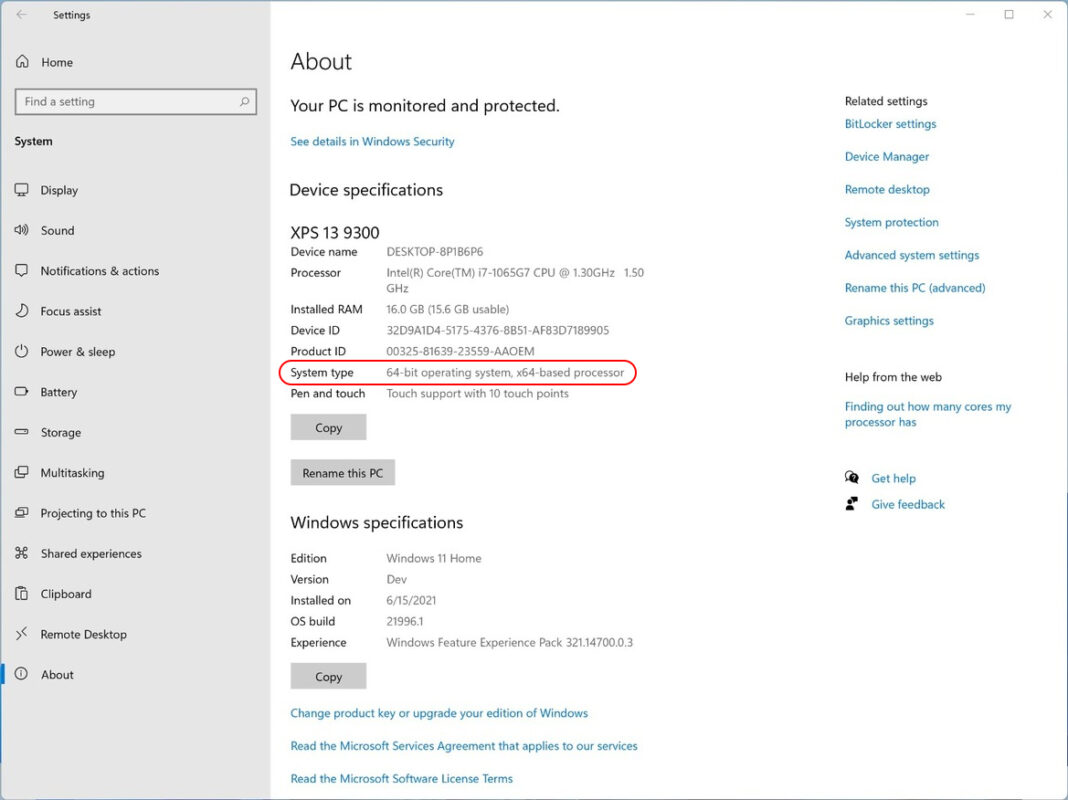Click Rename this PC (advanced) link
The width and height of the screenshot is (1068, 800).
tap(915, 287)
